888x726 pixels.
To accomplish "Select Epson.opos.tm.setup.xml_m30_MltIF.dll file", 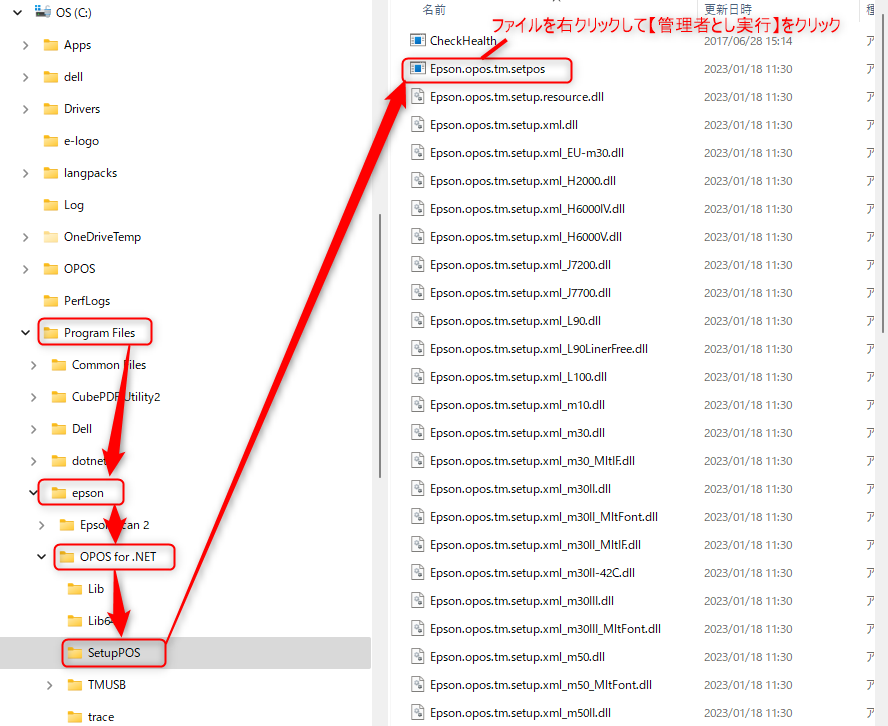I will coord(532,460).
